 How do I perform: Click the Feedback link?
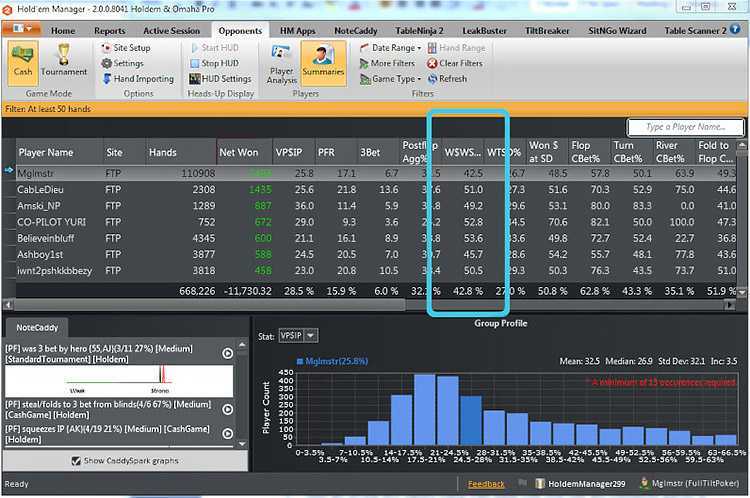(485, 484)
